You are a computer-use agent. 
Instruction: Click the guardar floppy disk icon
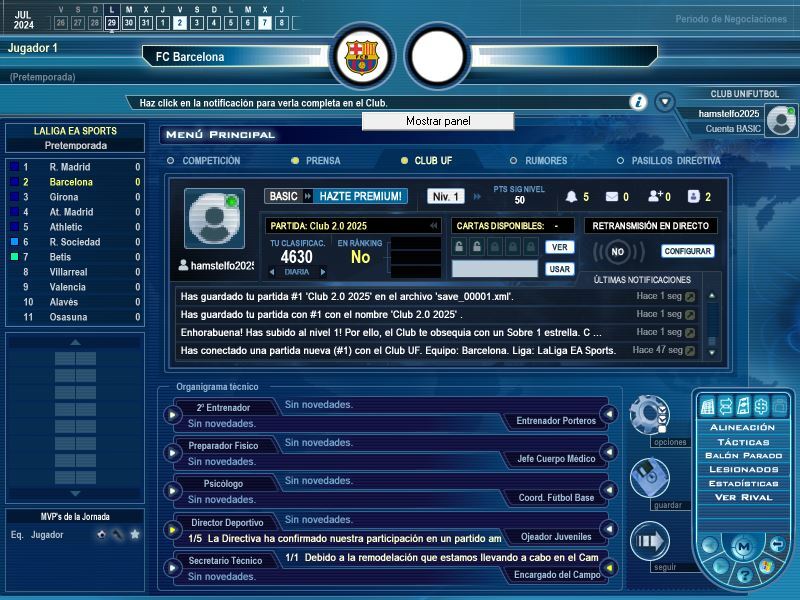pos(648,477)
